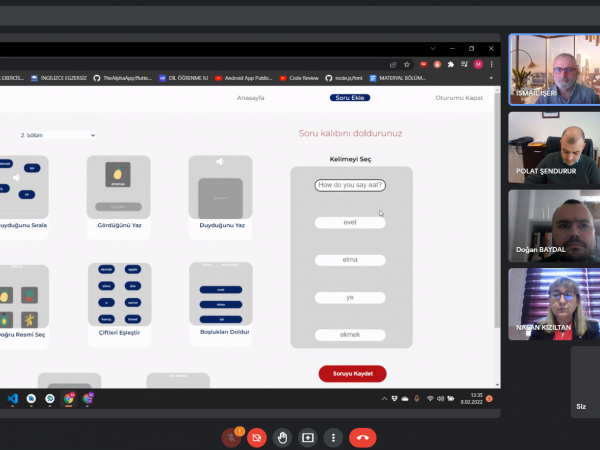
Task: Select Duyduğunu Yaz question template
Action: [x=221, y=196]
